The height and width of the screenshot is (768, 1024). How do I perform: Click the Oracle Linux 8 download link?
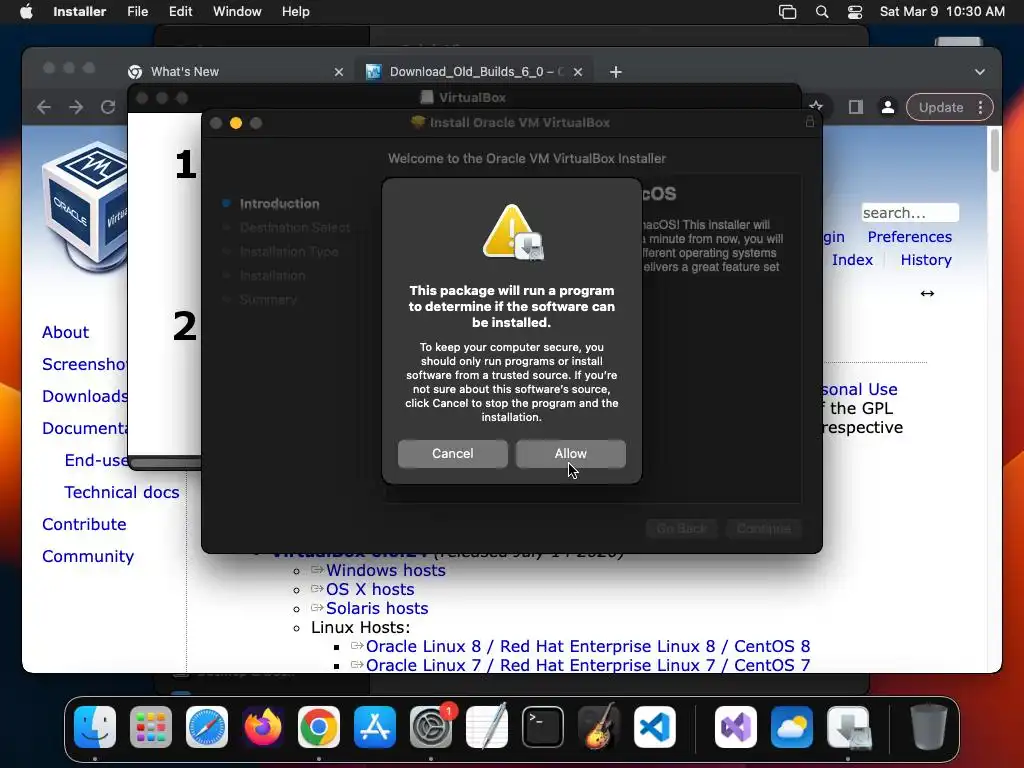pyautogui.click(x=588, y=646)
